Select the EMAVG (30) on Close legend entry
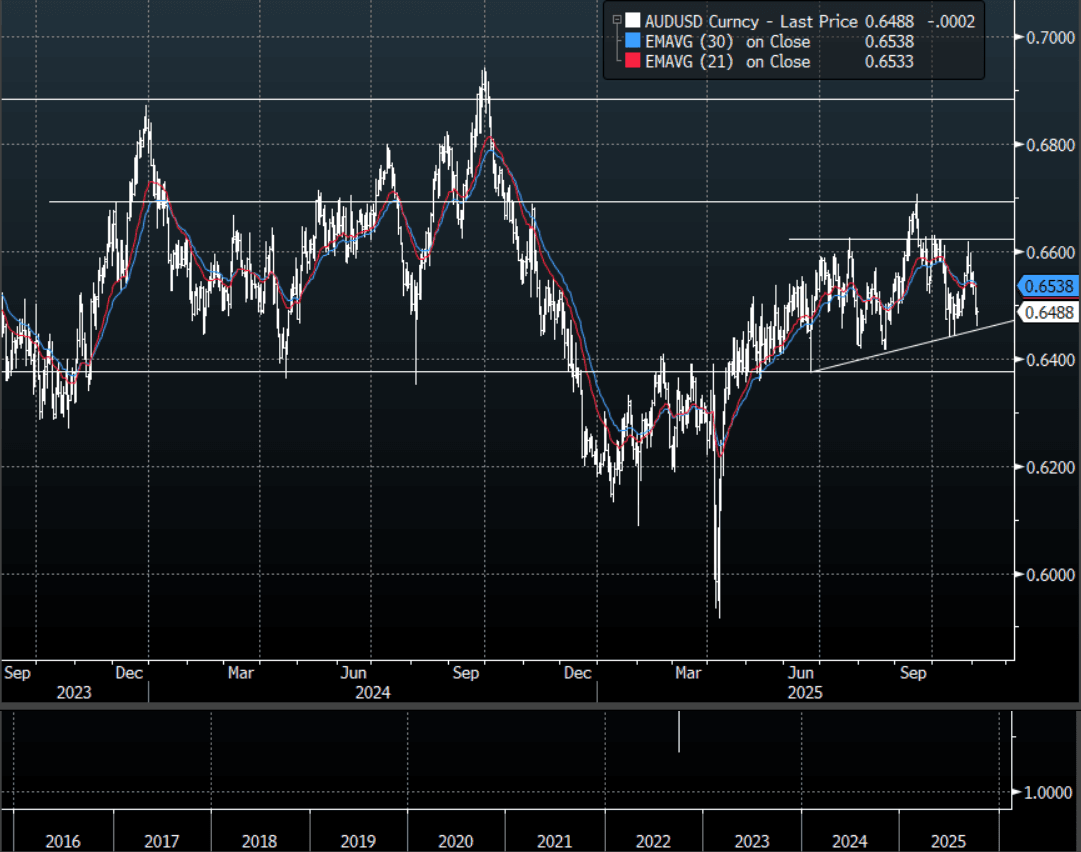 point(727,41)
